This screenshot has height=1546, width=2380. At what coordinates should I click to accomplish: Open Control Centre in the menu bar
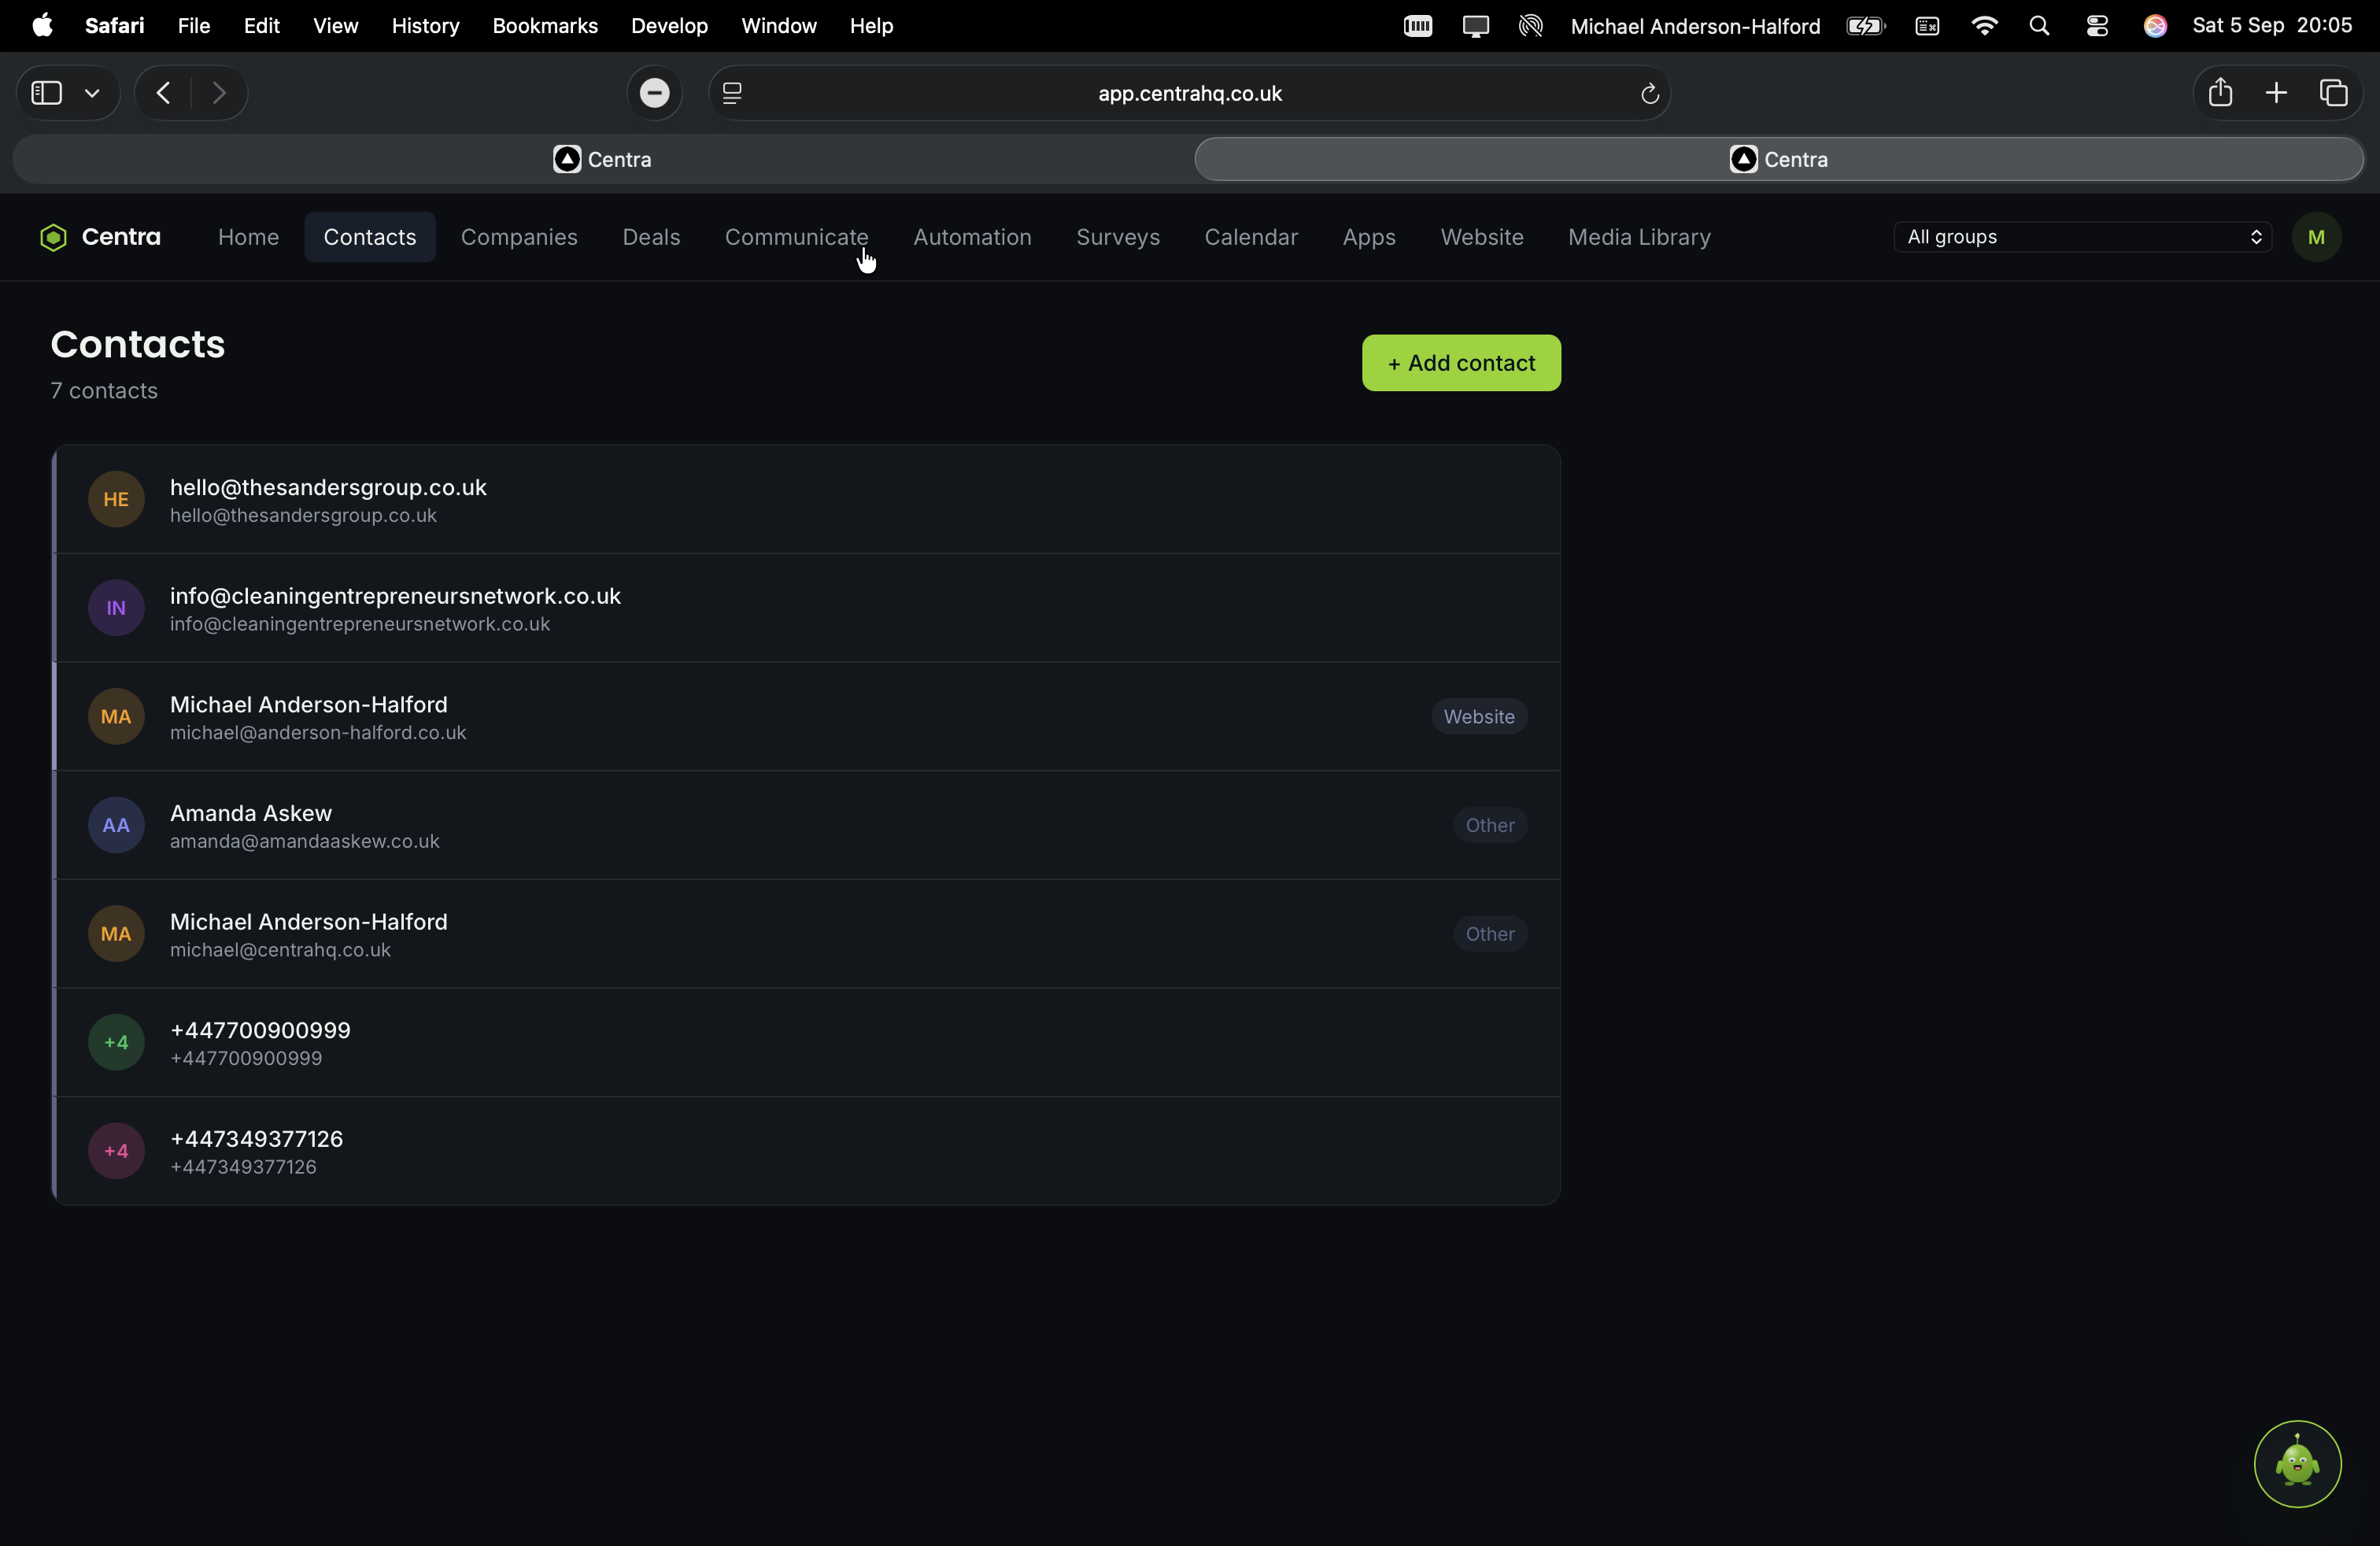(x=2097, y=26)
